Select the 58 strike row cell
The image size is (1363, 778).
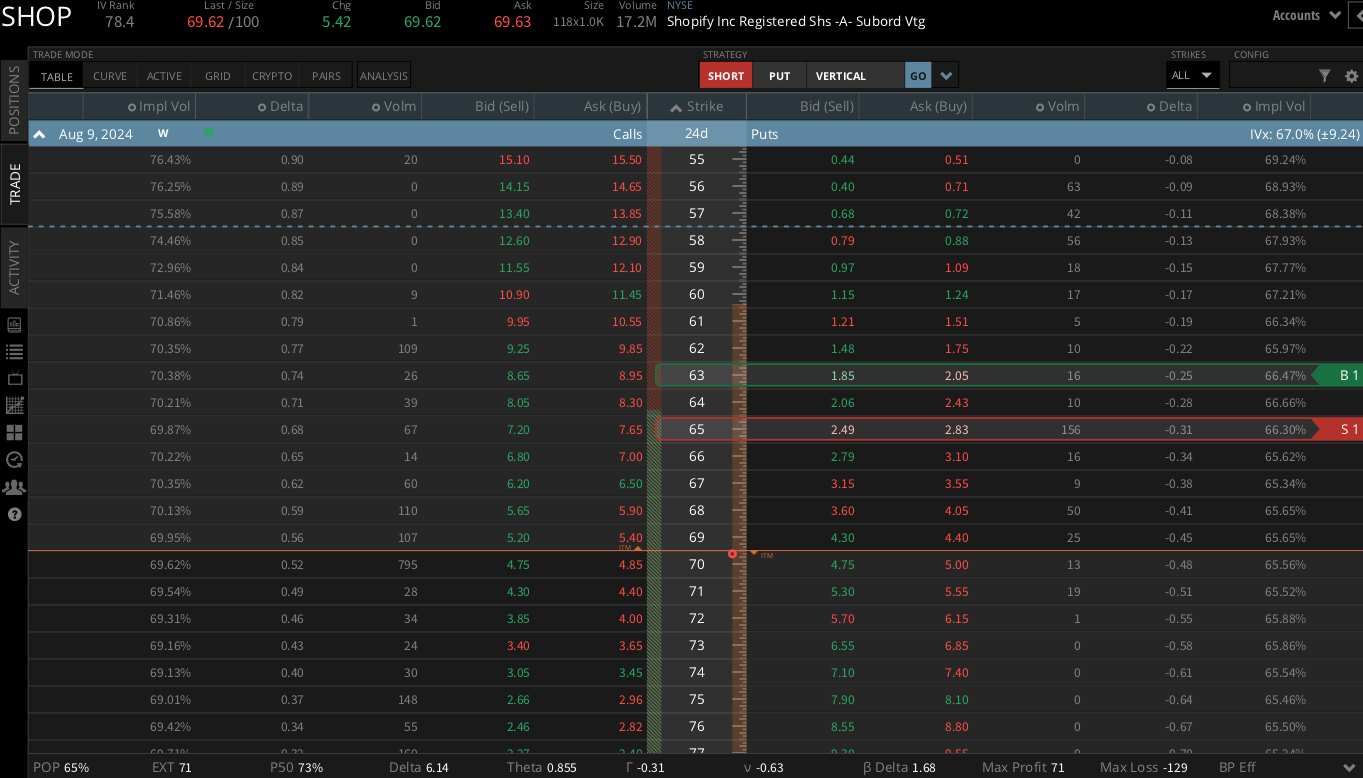696,241
